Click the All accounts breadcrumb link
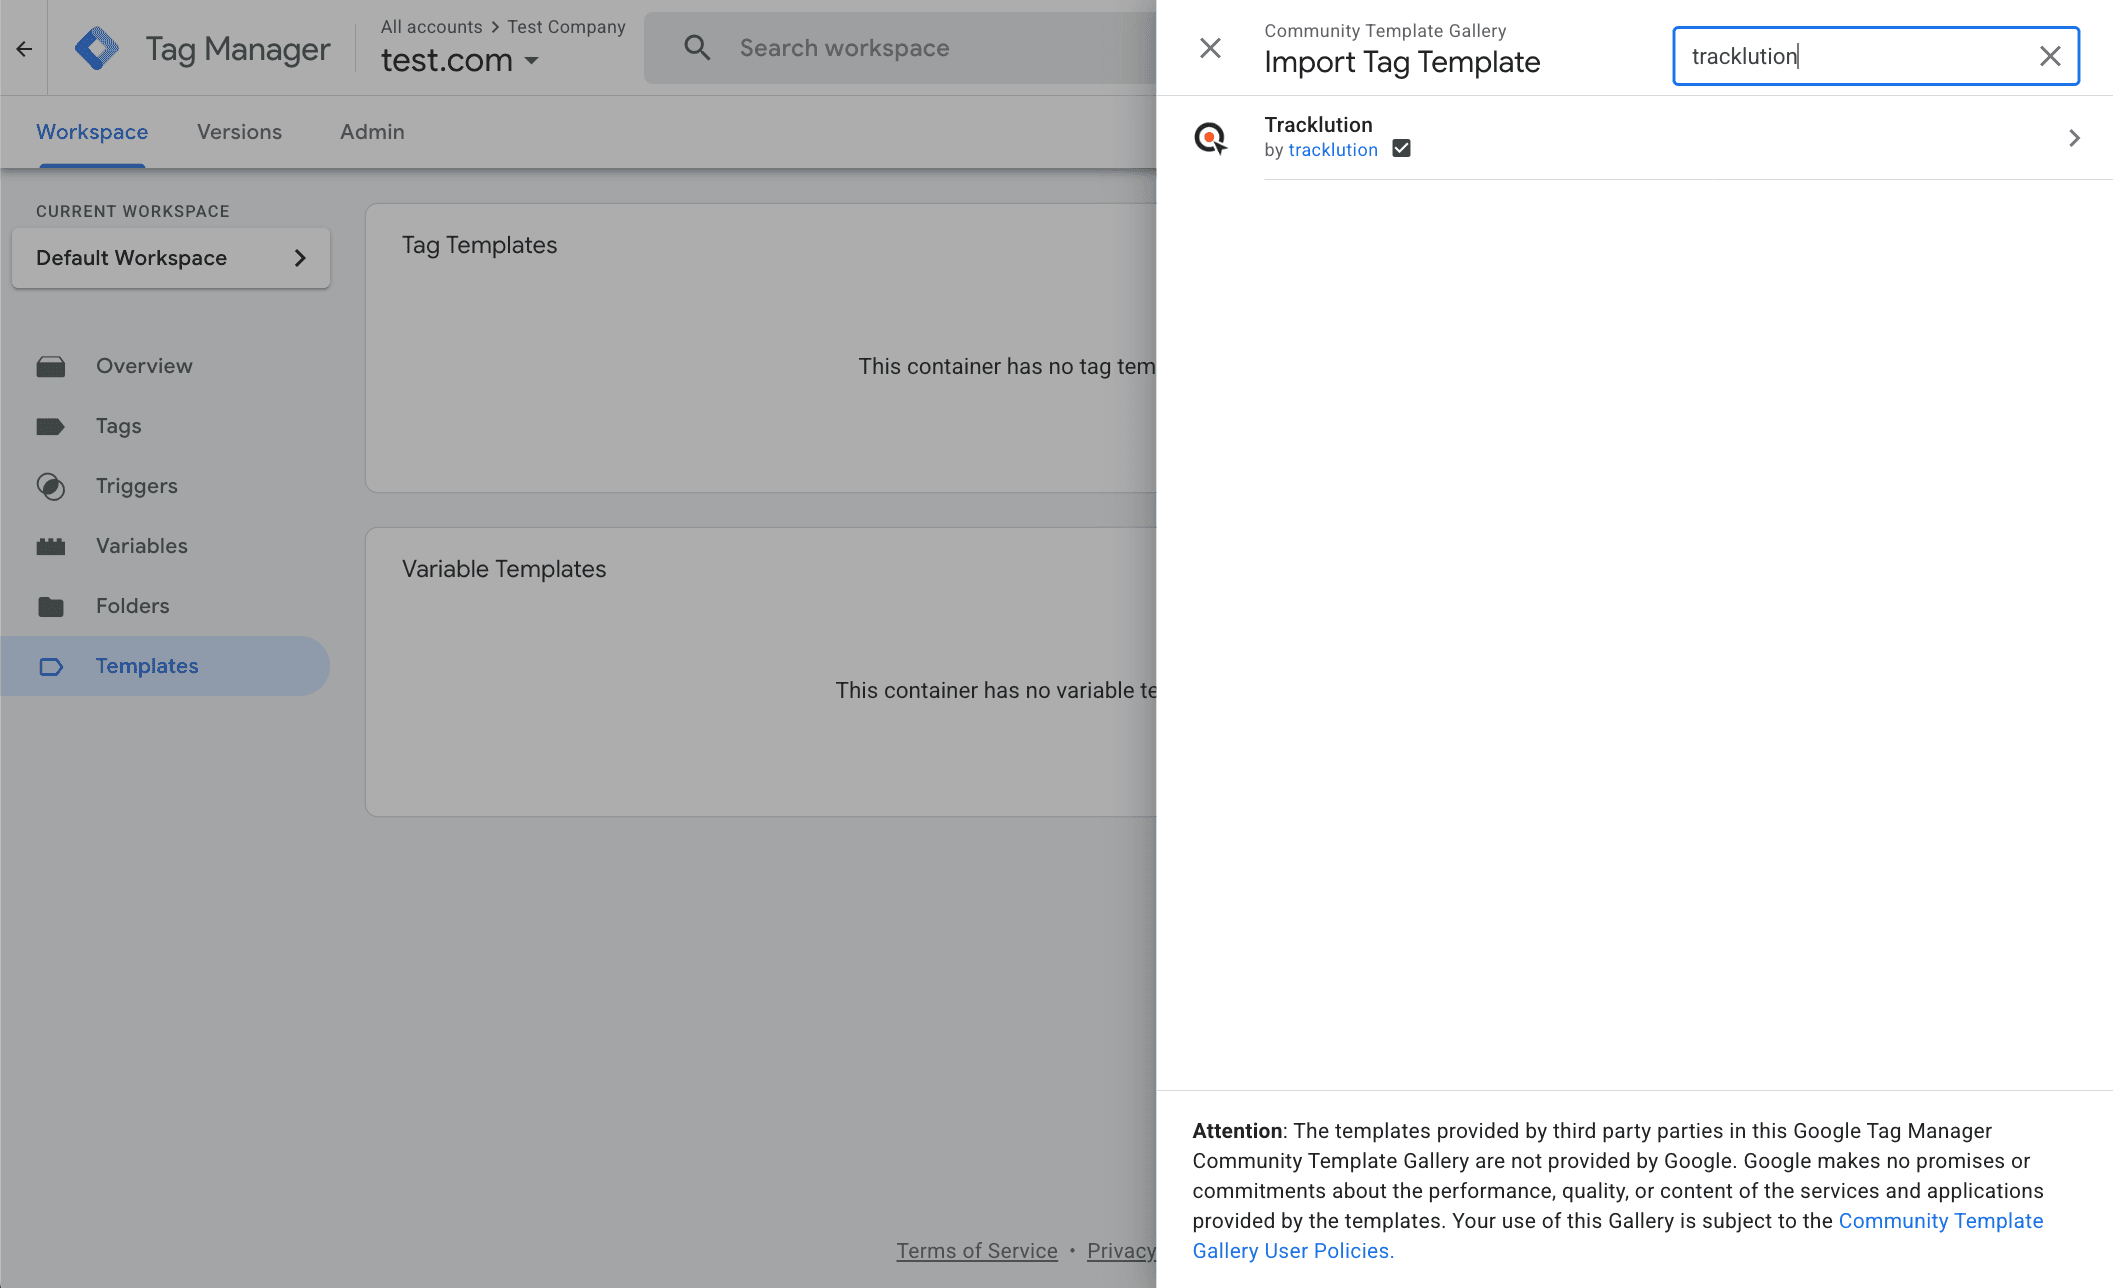Viewport: 2113px width, 1288px height. (x=431, y=27)
